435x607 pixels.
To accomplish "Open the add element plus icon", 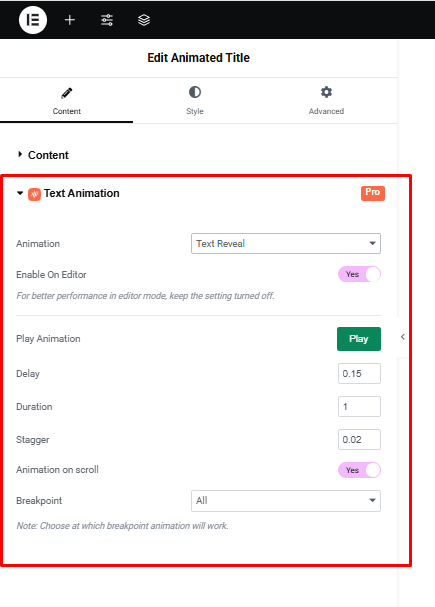I will (x=70, y=20).
